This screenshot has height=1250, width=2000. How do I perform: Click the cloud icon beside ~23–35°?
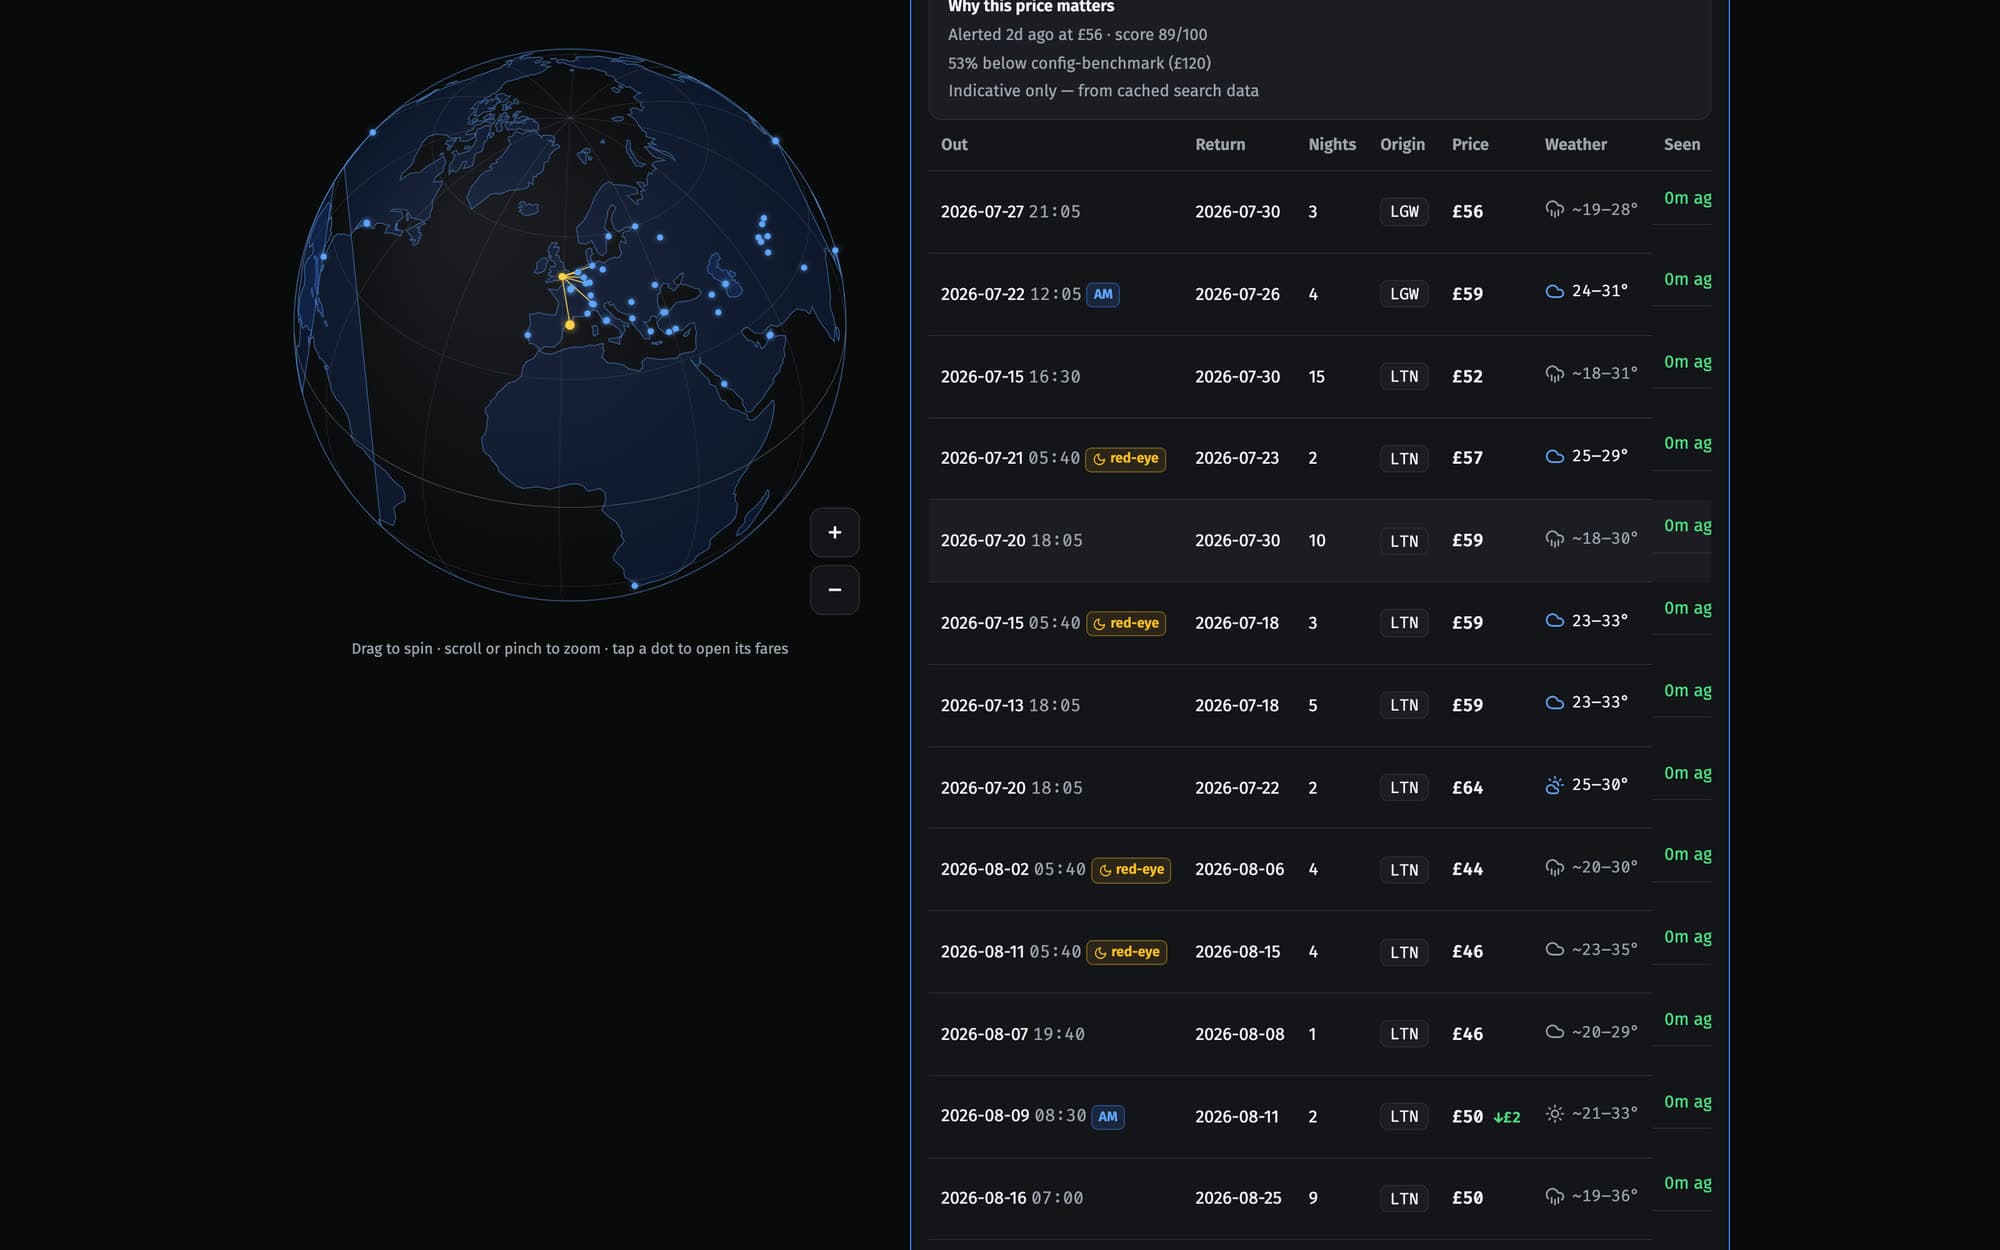tap(1554, 950)
